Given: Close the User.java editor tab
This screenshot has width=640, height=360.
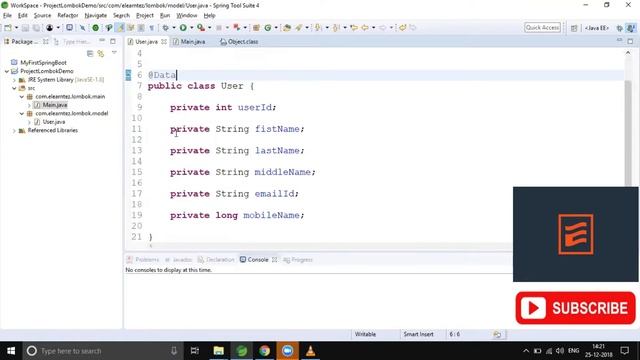Looking at the screenshot, I should 164,42.
